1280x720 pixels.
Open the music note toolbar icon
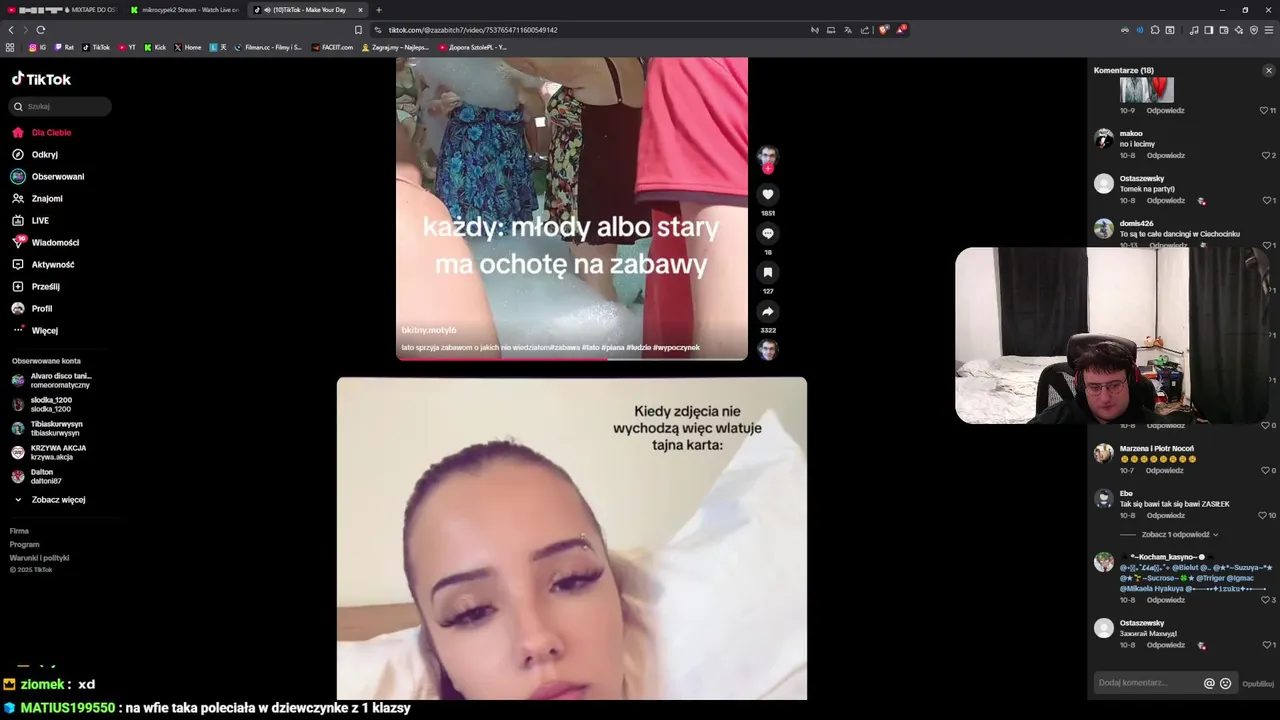[x=1193, y=30]
